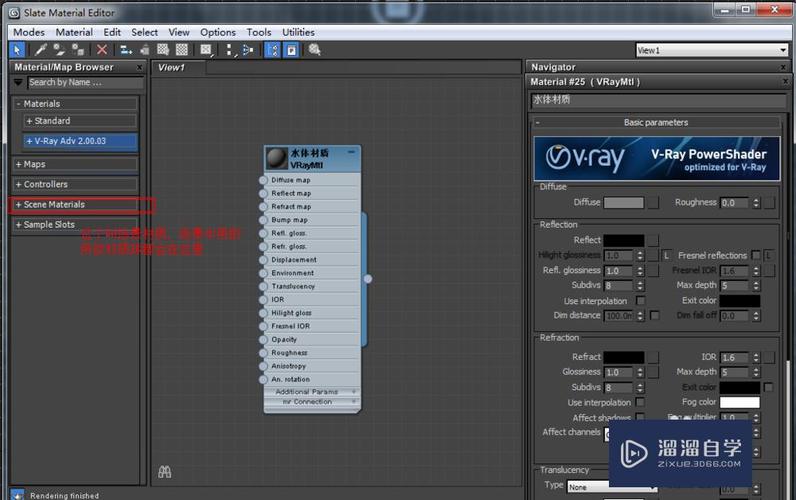796x500 pixels.
Task: Click Roughness map slot button
Action: [x=770, y=203]
